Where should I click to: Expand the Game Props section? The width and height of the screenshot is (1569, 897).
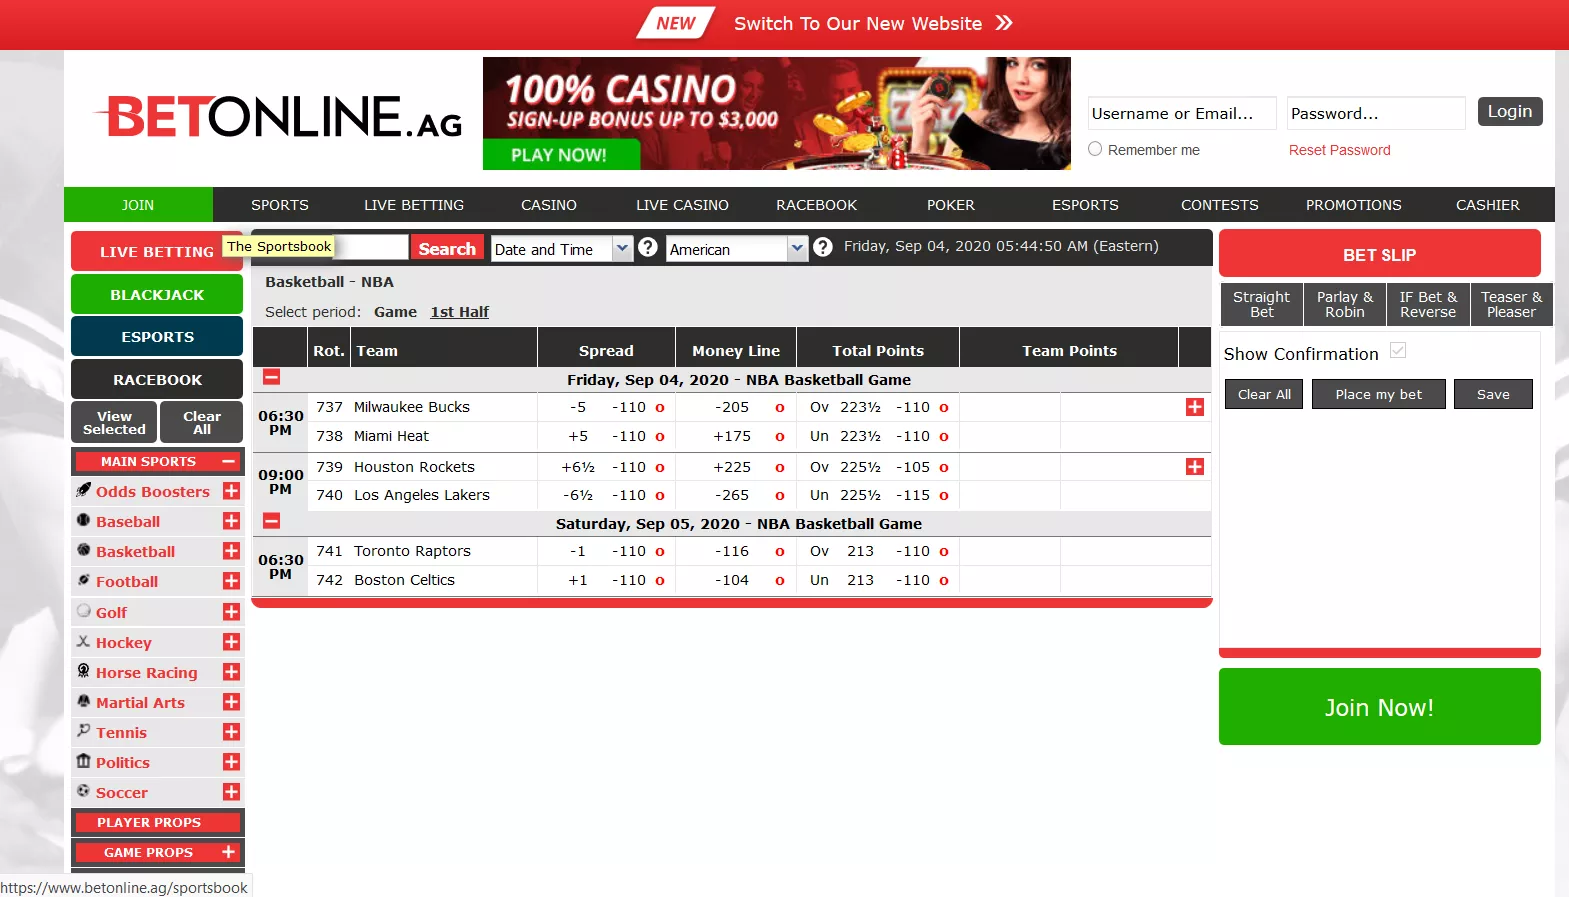229,852
